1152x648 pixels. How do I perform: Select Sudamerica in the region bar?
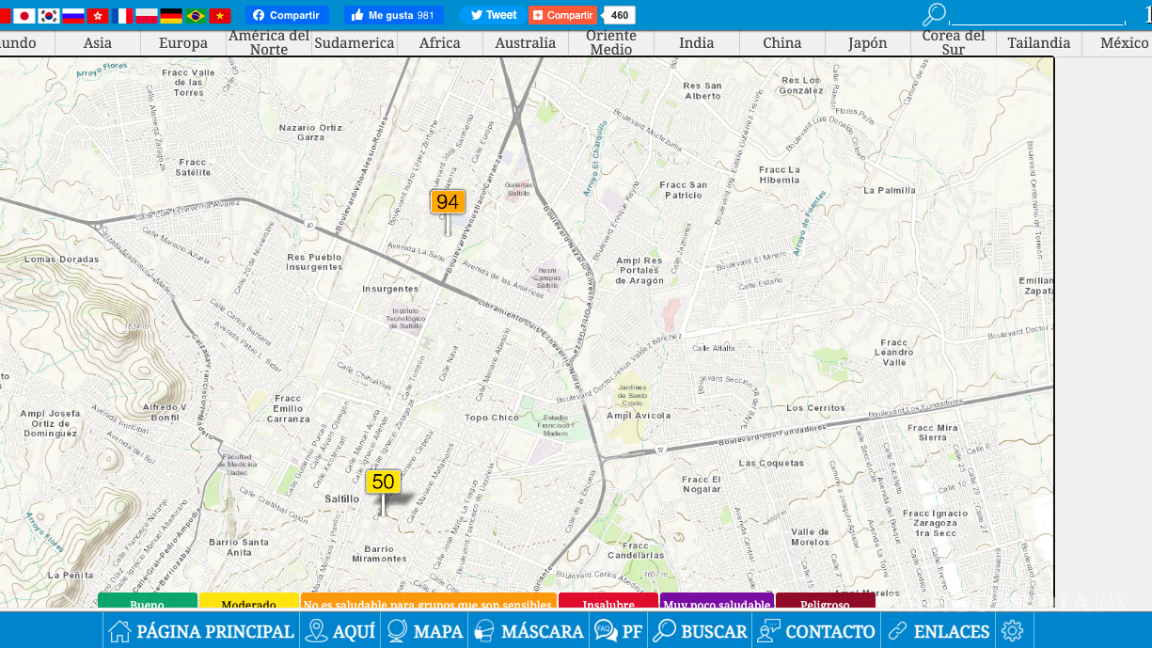click(x=354, y=43)
